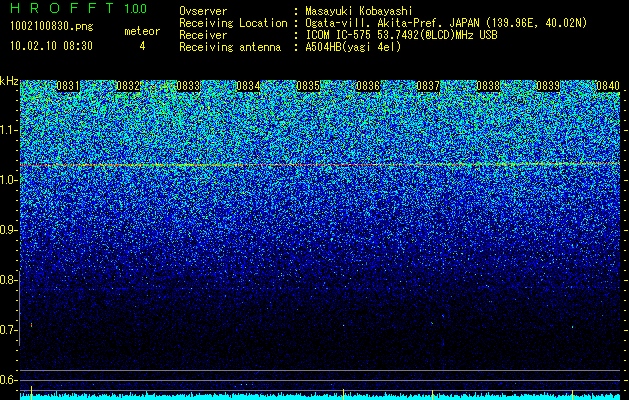Click the Ovserver field label
Image resolution: width=629 pixels, height=400 pixels.
(x=203, y=11)
